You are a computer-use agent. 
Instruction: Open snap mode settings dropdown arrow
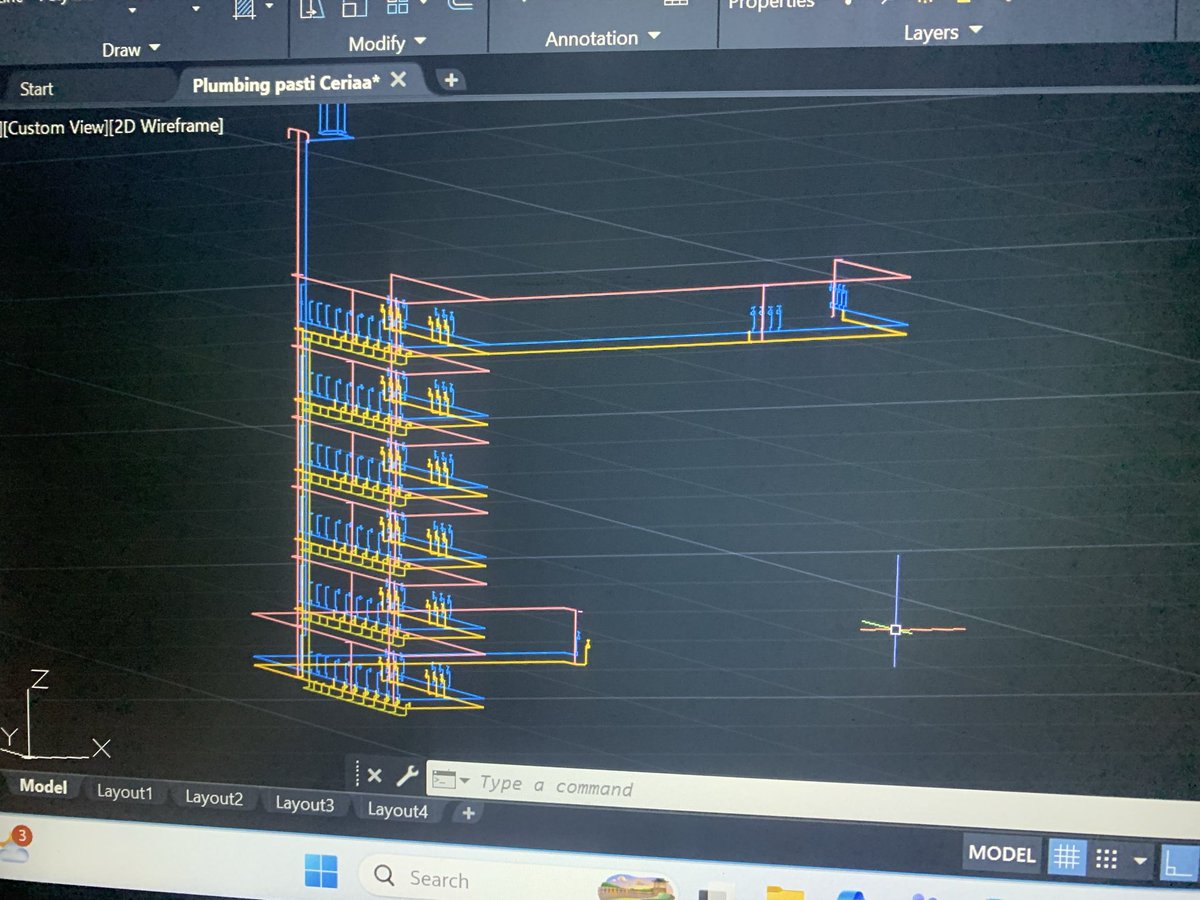point(1139,861)
